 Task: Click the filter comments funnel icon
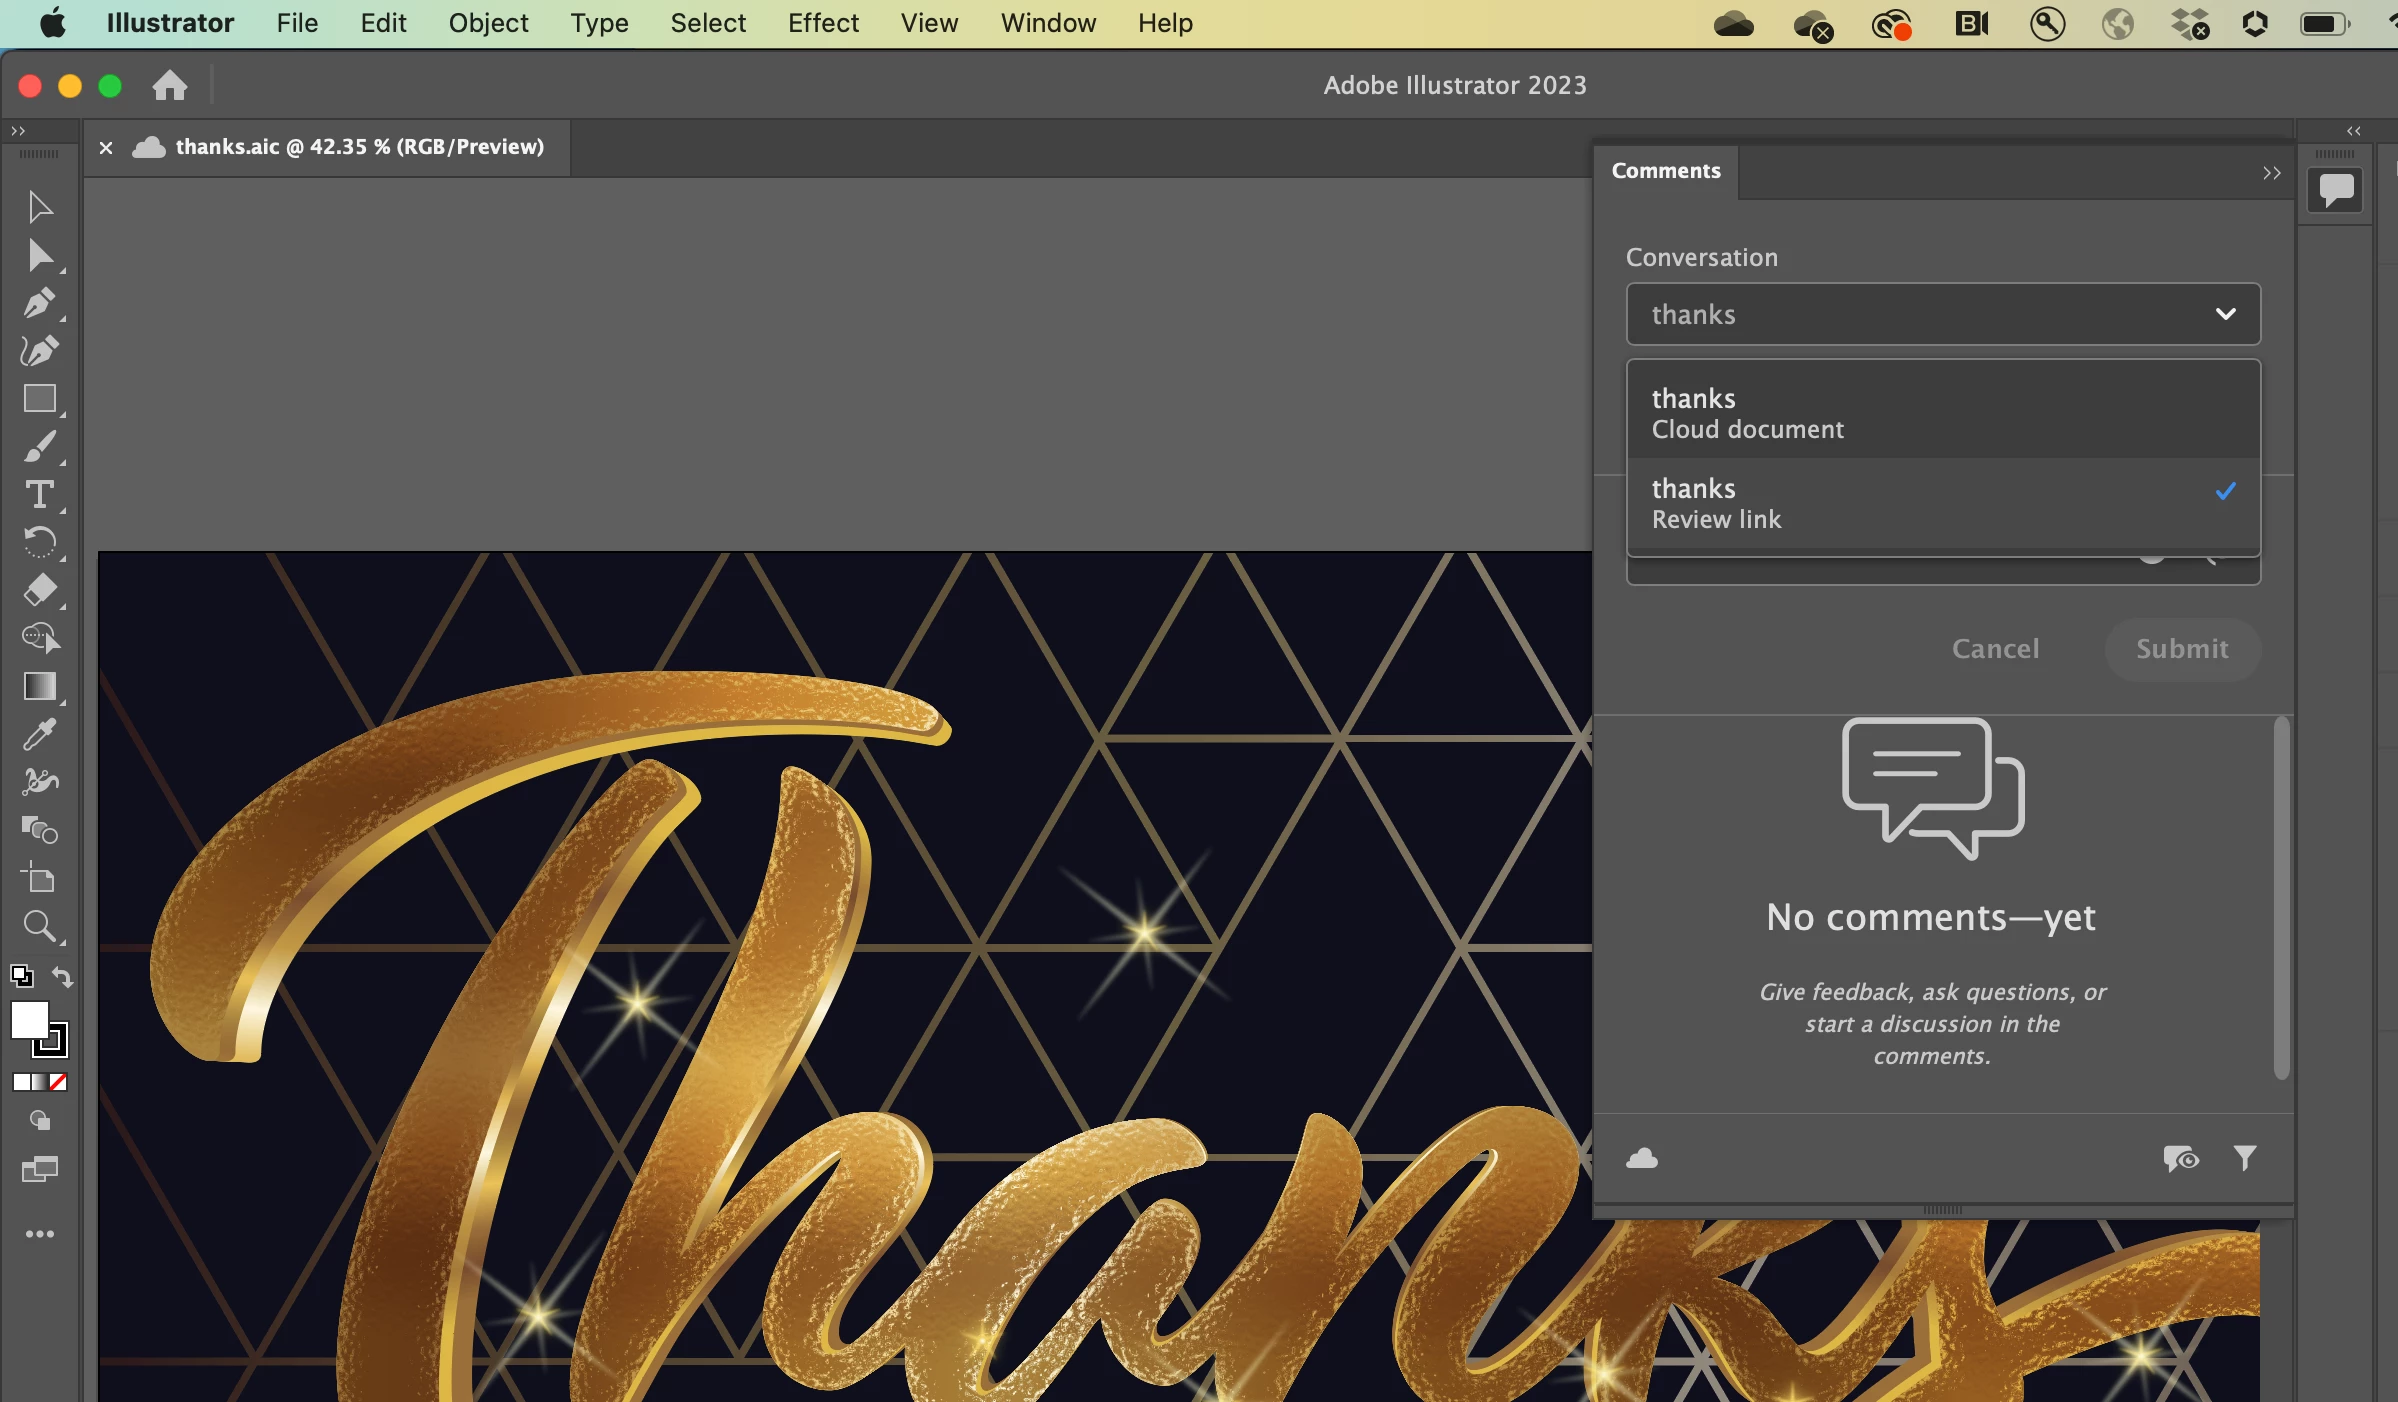click(x=2245, y=1158)
